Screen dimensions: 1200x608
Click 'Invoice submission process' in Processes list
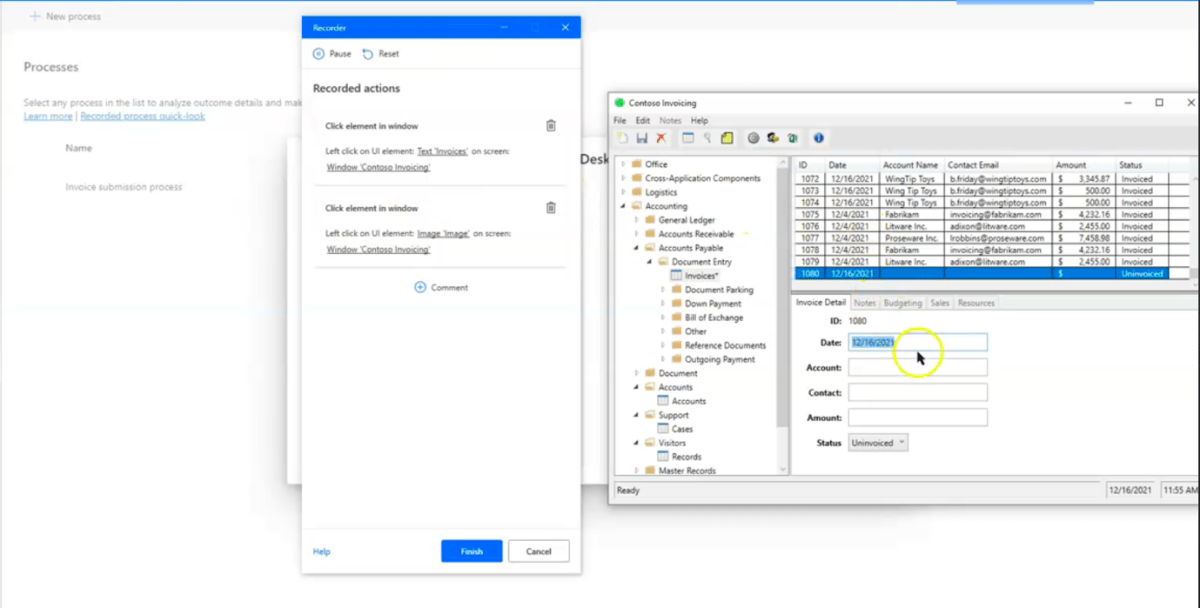point(124,187)
